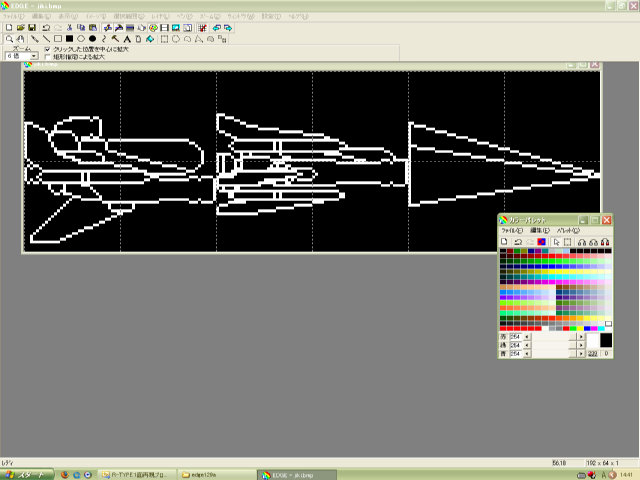Select the Text tool
The width and height of the screenshot is (640, 480).
click(127, 39)
